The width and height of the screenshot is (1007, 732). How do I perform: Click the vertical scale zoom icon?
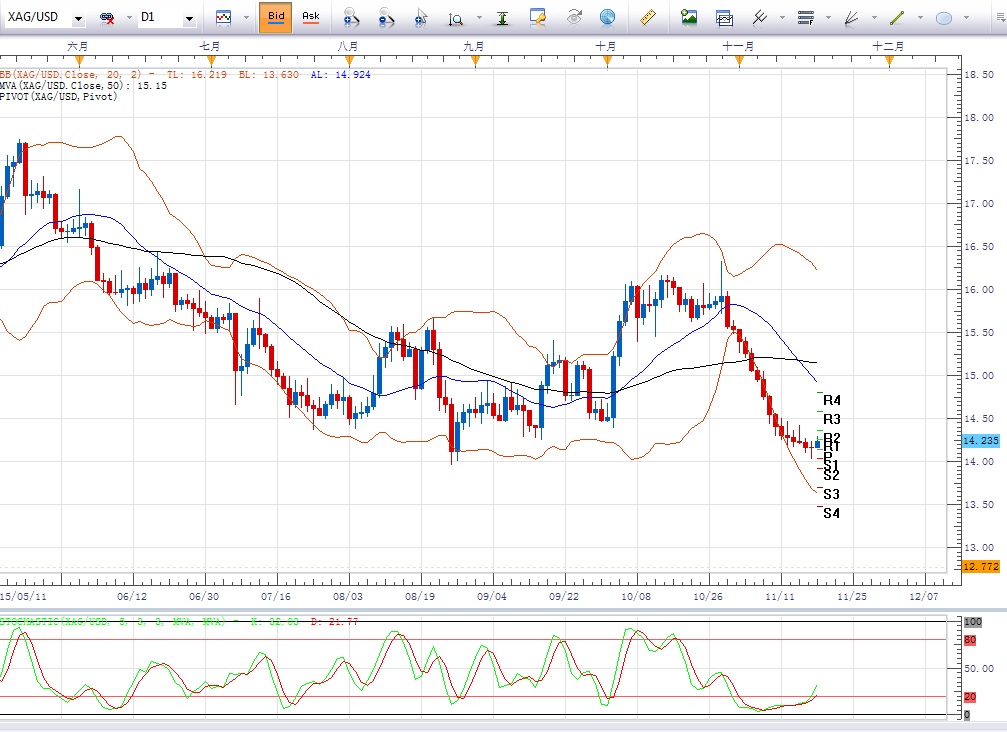click(456, 19)
